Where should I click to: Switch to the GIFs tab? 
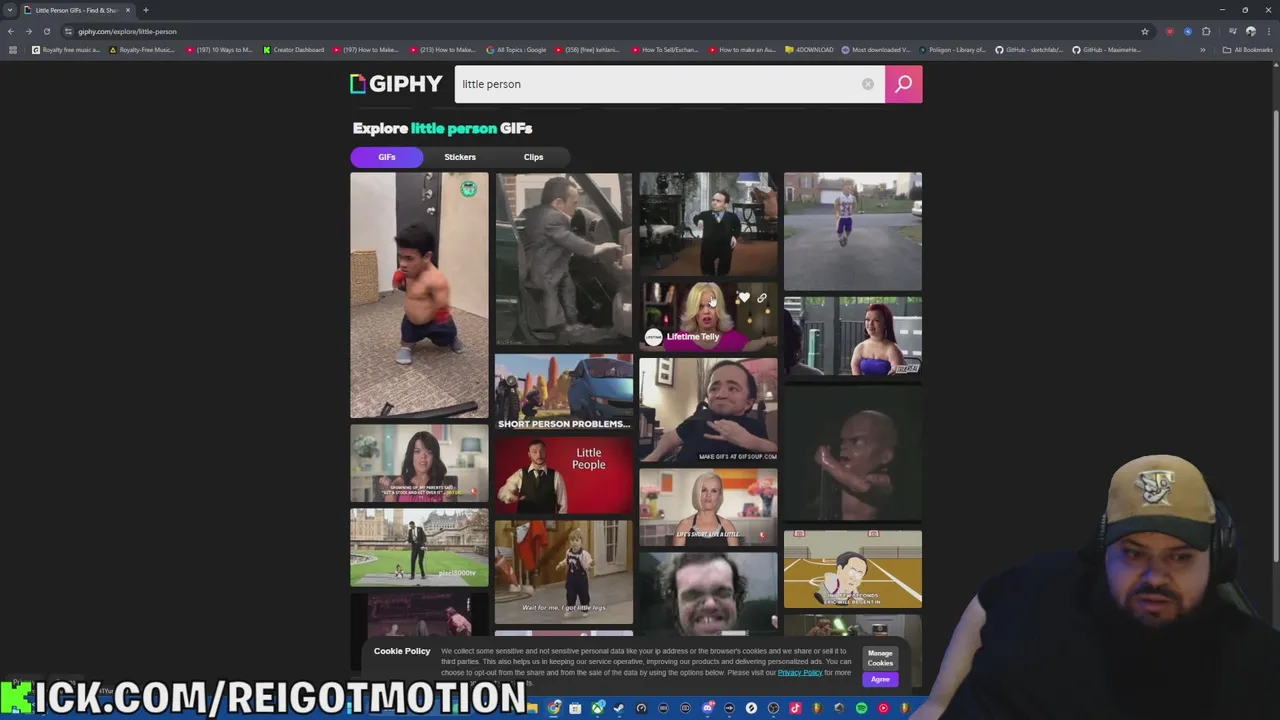(387, 157)
